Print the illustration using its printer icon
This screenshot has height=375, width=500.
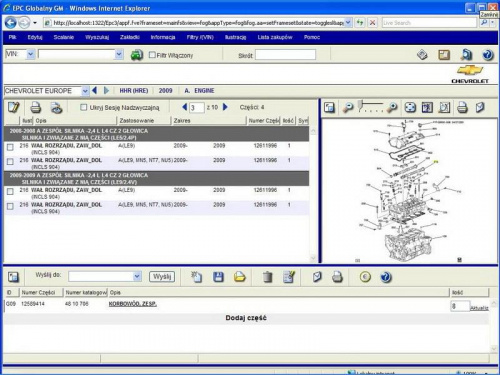click(x=462, y=107)
